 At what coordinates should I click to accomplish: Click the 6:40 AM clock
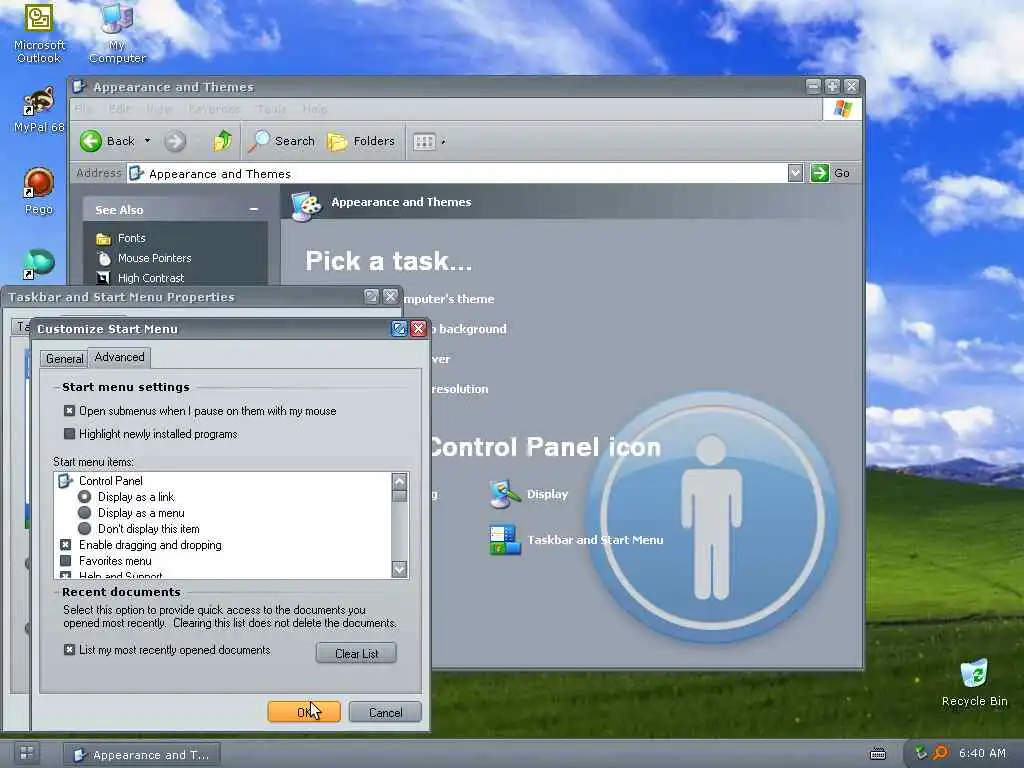click(982, 753)
